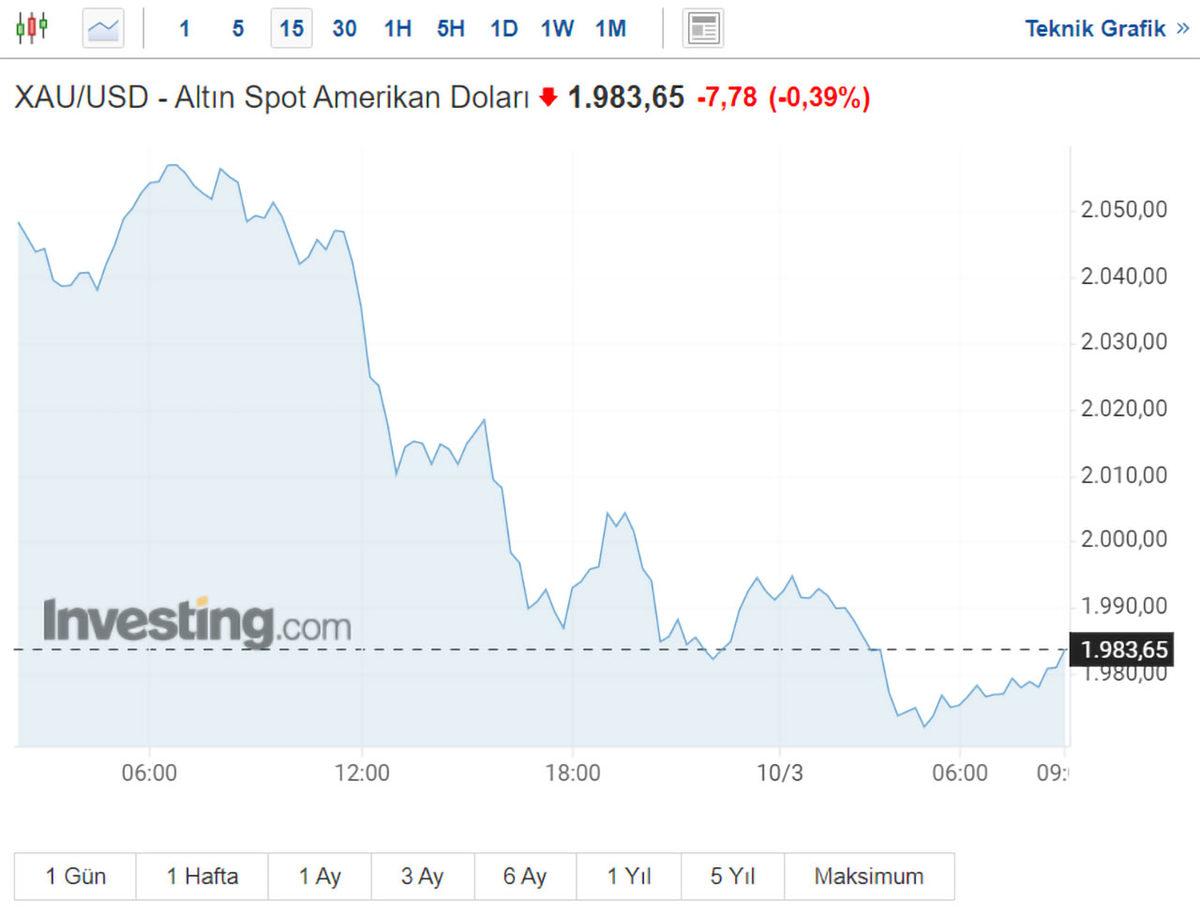Switch to the 1H interval
Viewport: 1200px width, 916px height.
[x=398, y=28]
